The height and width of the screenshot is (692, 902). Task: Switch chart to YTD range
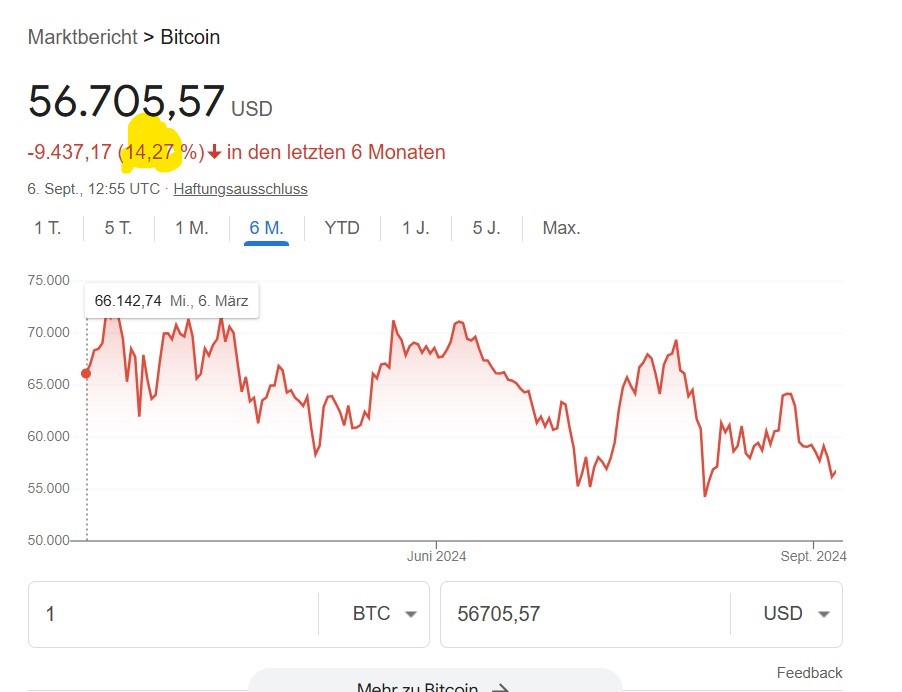click(342, 228)
